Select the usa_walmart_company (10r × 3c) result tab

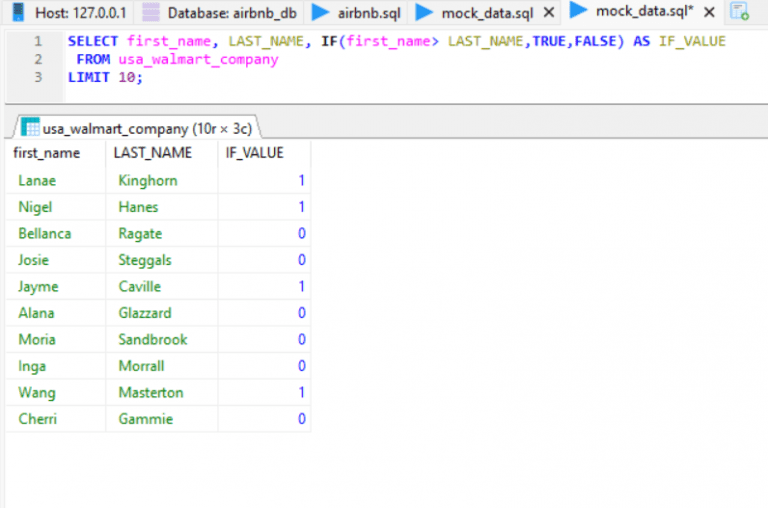click(x=137, y=128)
